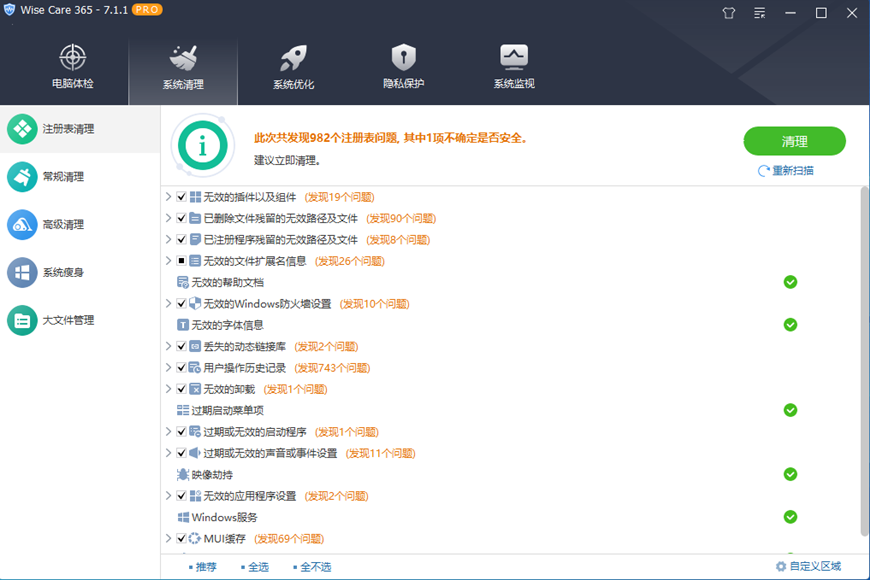This screenshot has width=870, height=580.
Task: Expand the 用户操作历史记录 row
Action: 168,367
